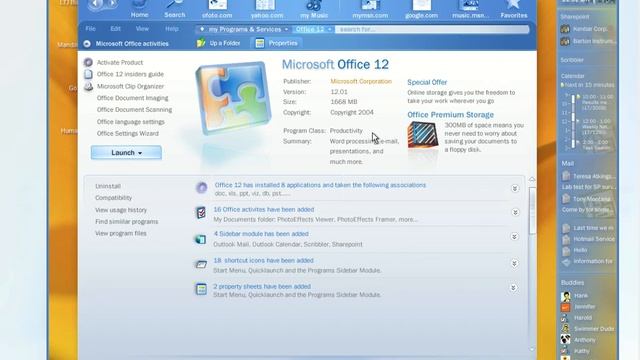Click in the search for field
Viewport: 640px width, 360px height.
pyautogui.click(x=432, y=29)
